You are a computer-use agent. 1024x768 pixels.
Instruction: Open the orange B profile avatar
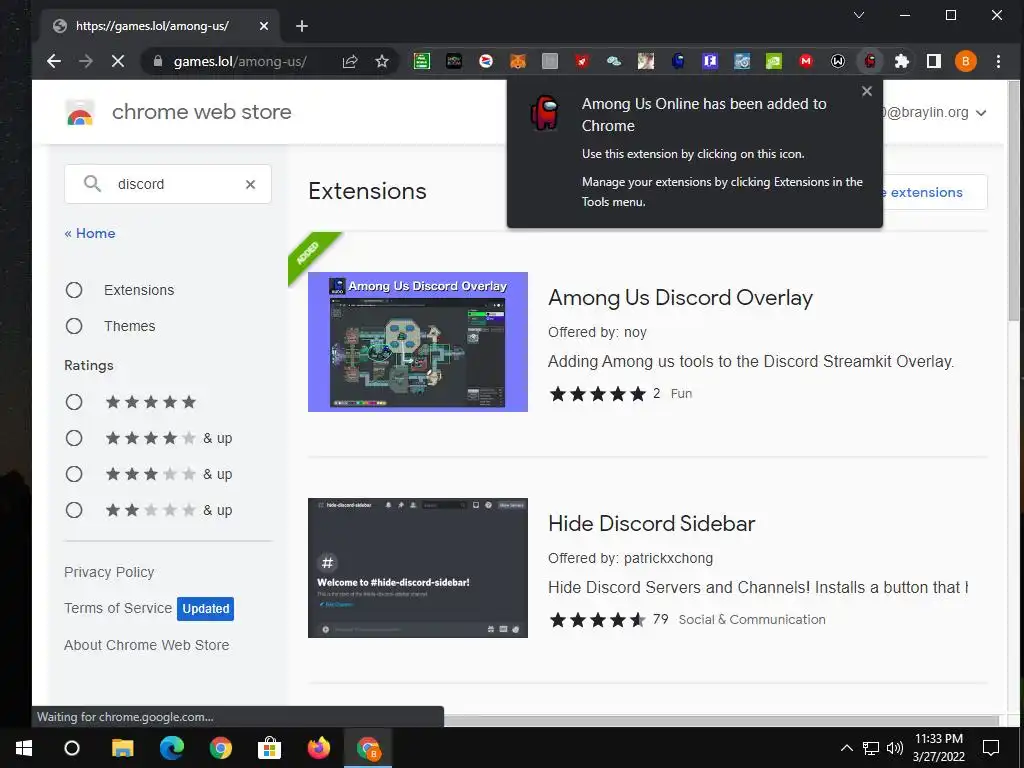966,61
